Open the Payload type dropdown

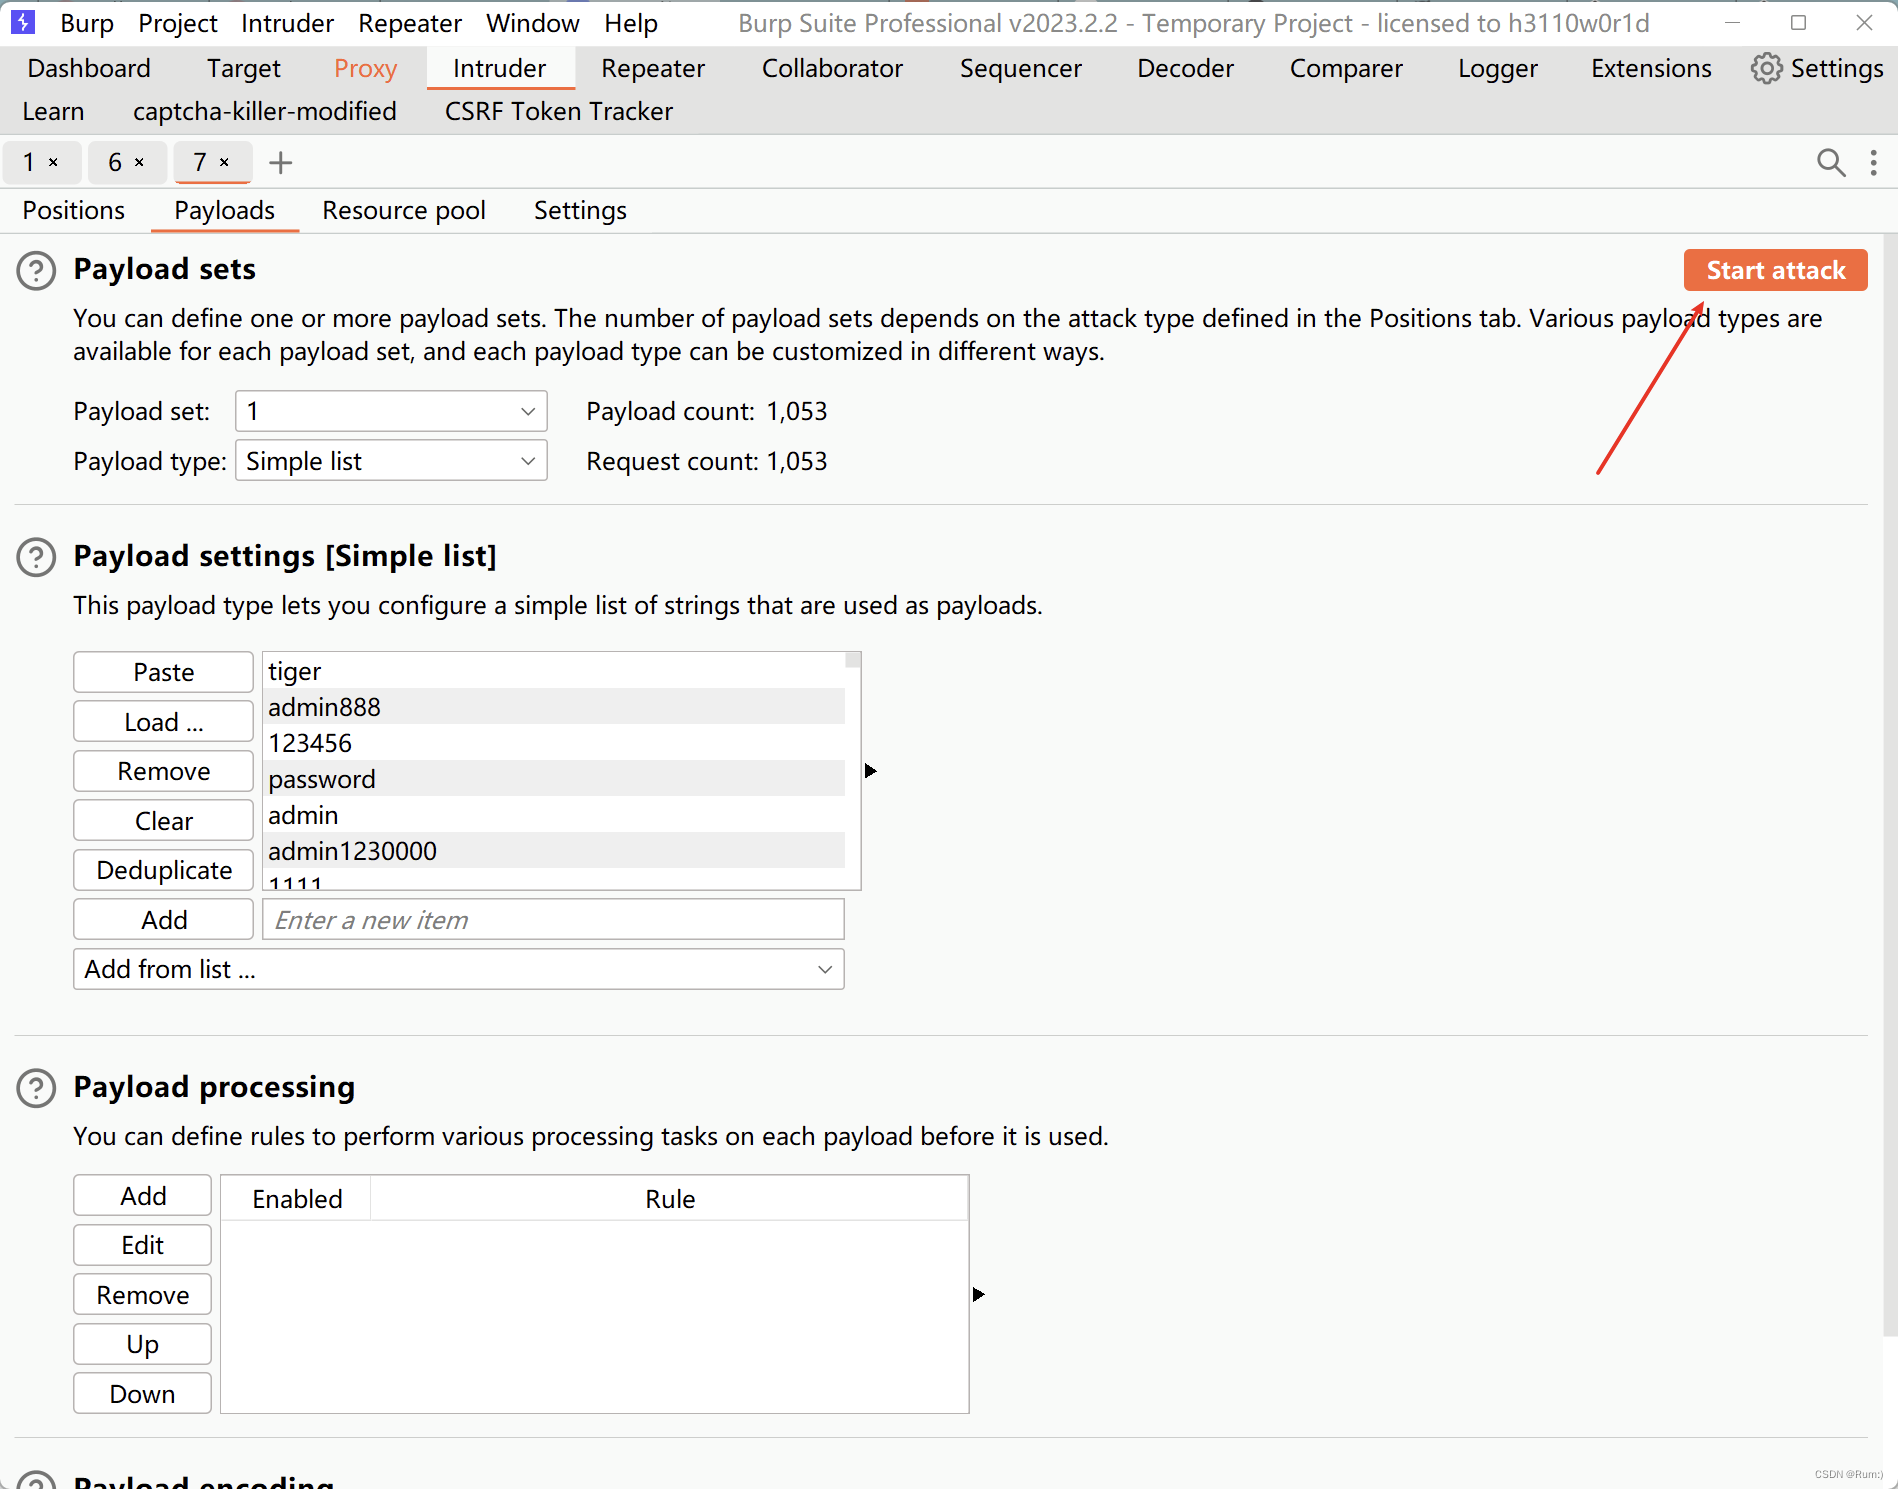(x=391, y=461)
